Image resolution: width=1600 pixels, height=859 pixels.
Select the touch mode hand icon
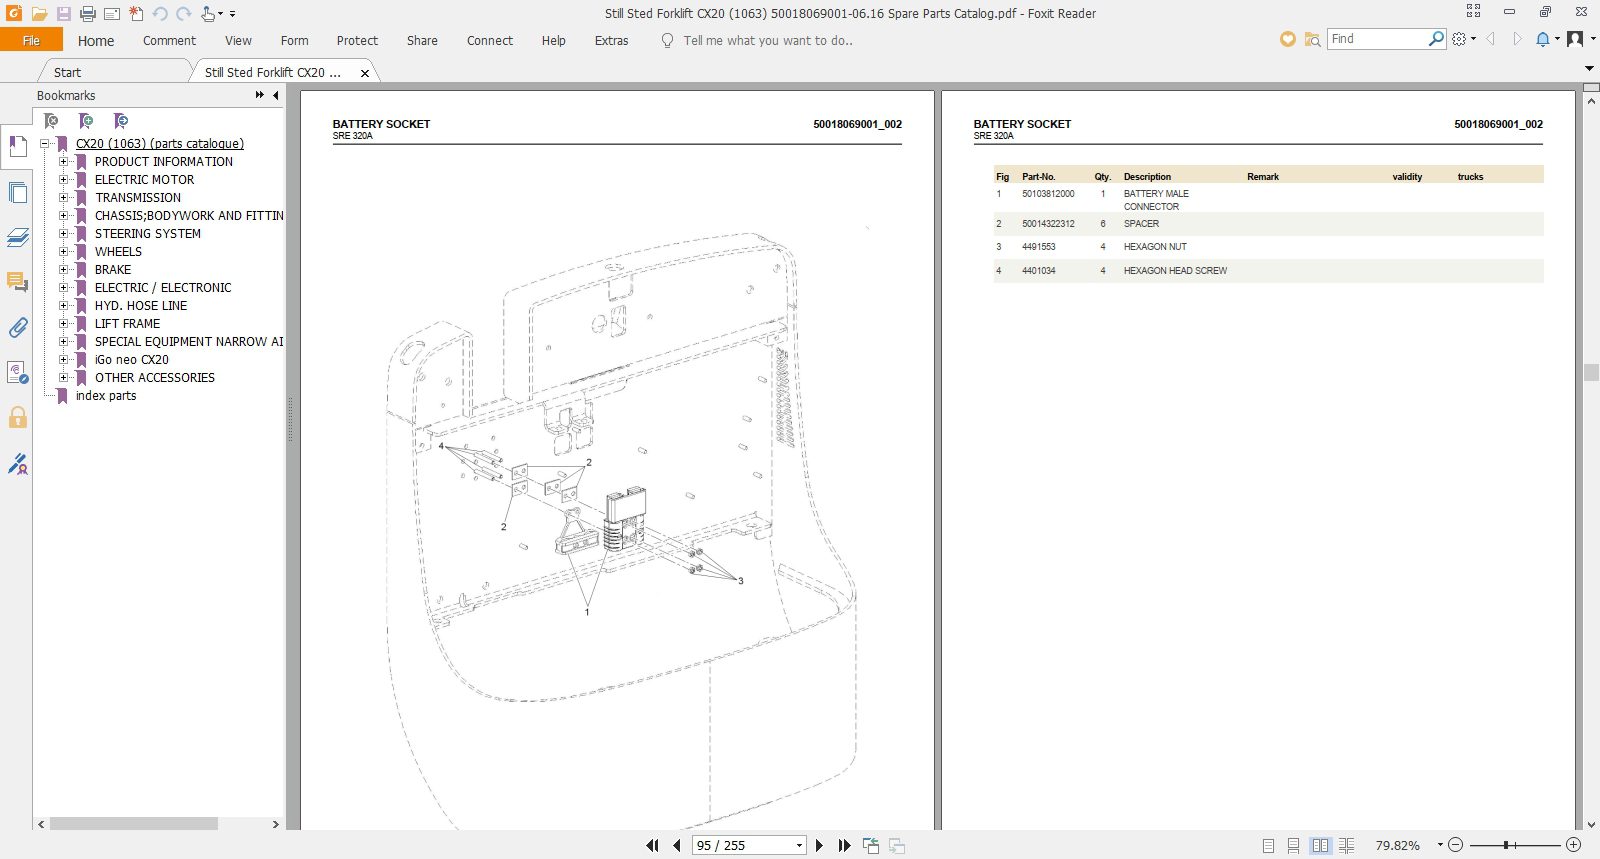click(207, 14)
